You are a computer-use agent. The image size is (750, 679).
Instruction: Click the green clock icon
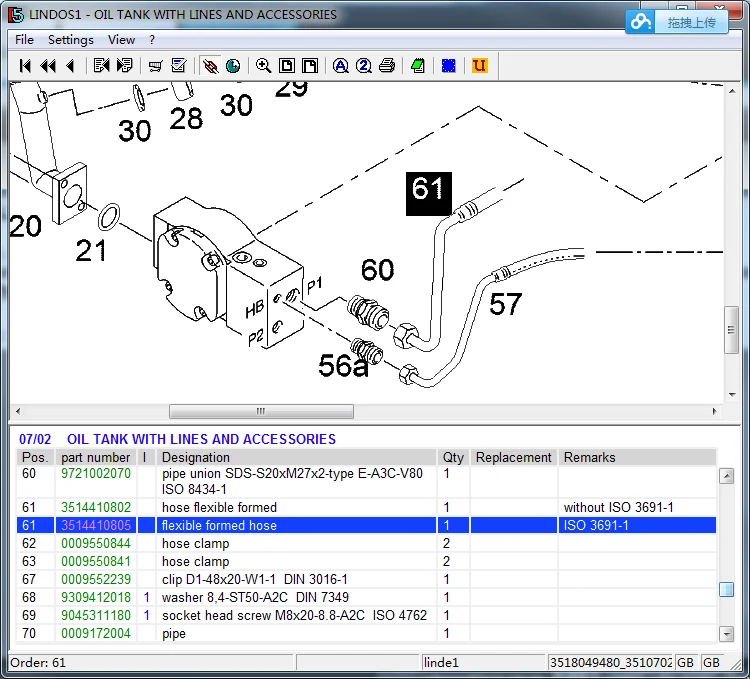(x=233, y=66)
